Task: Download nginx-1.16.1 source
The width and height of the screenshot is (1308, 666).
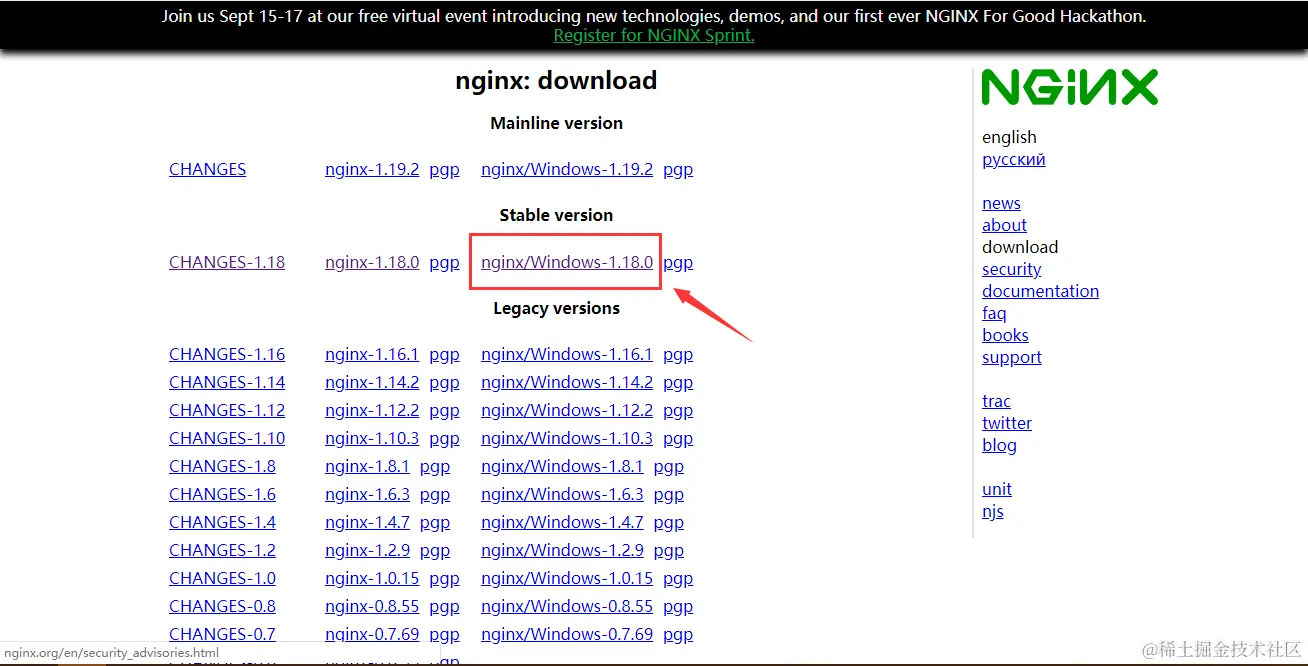Action: point(372,354)
